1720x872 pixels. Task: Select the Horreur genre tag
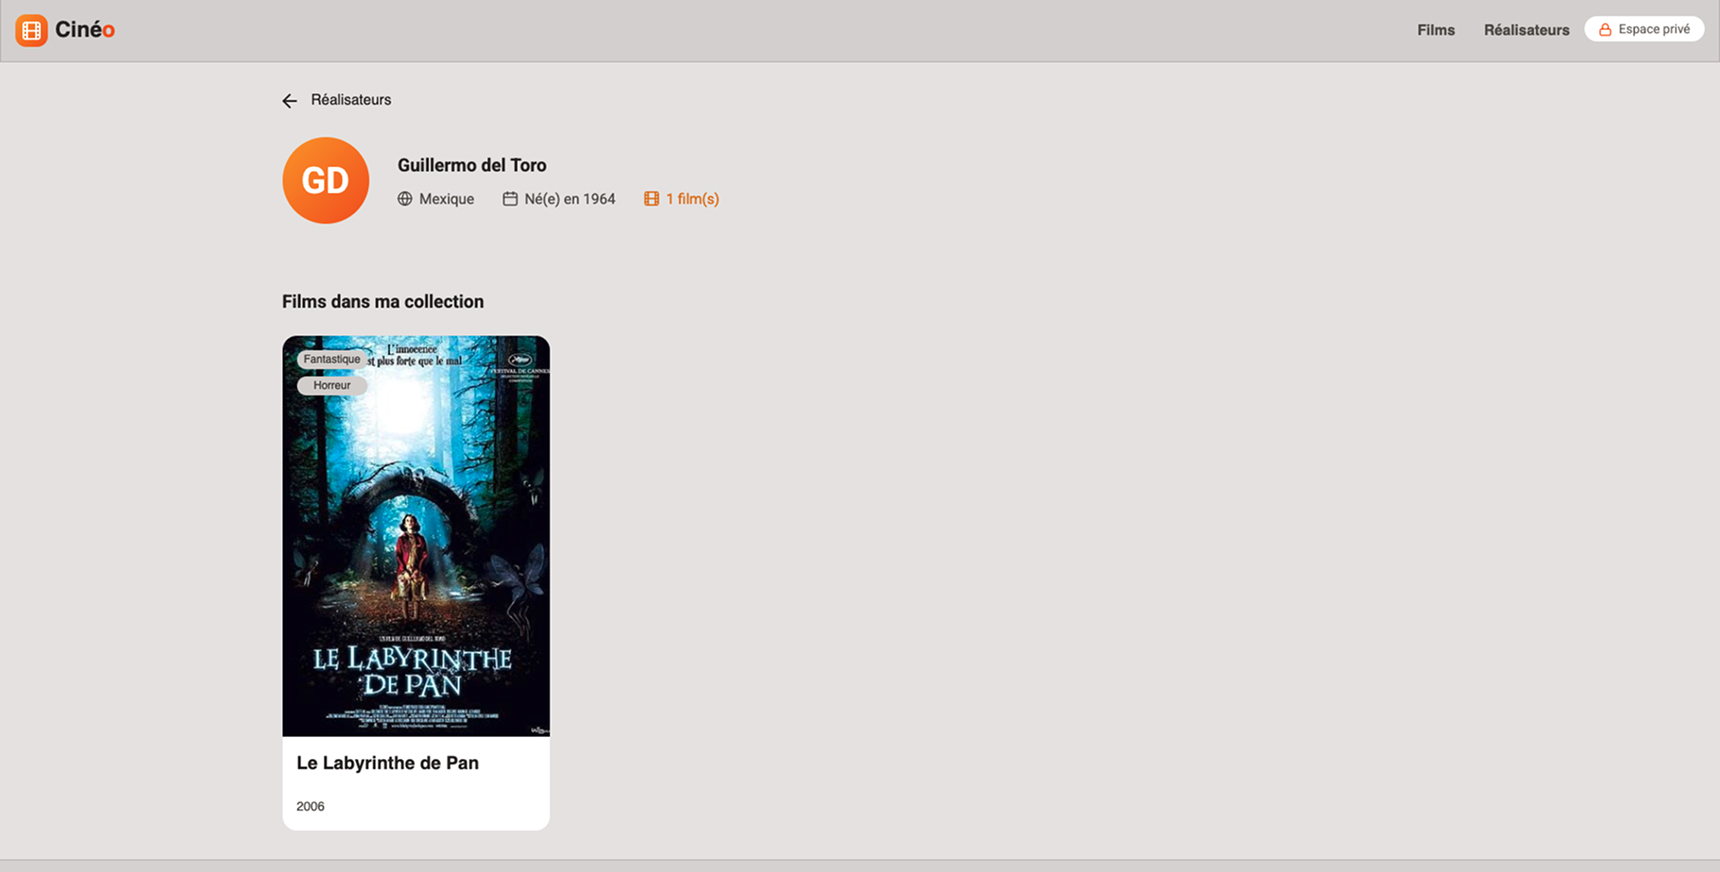pos(332,385)
